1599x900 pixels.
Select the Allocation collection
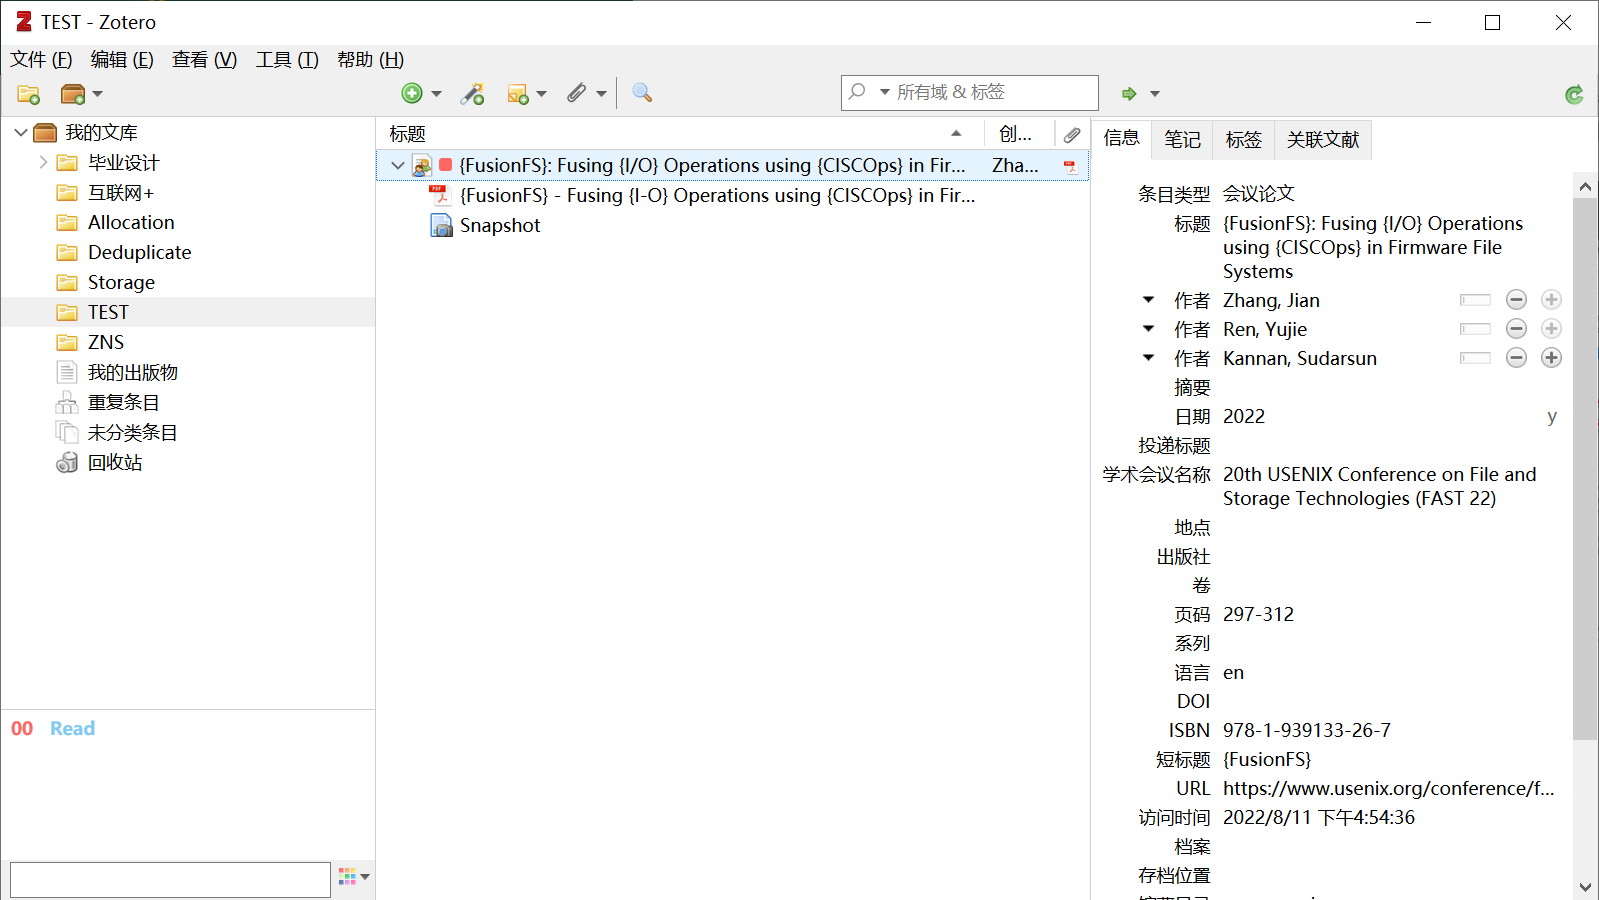tap(131, 222)
